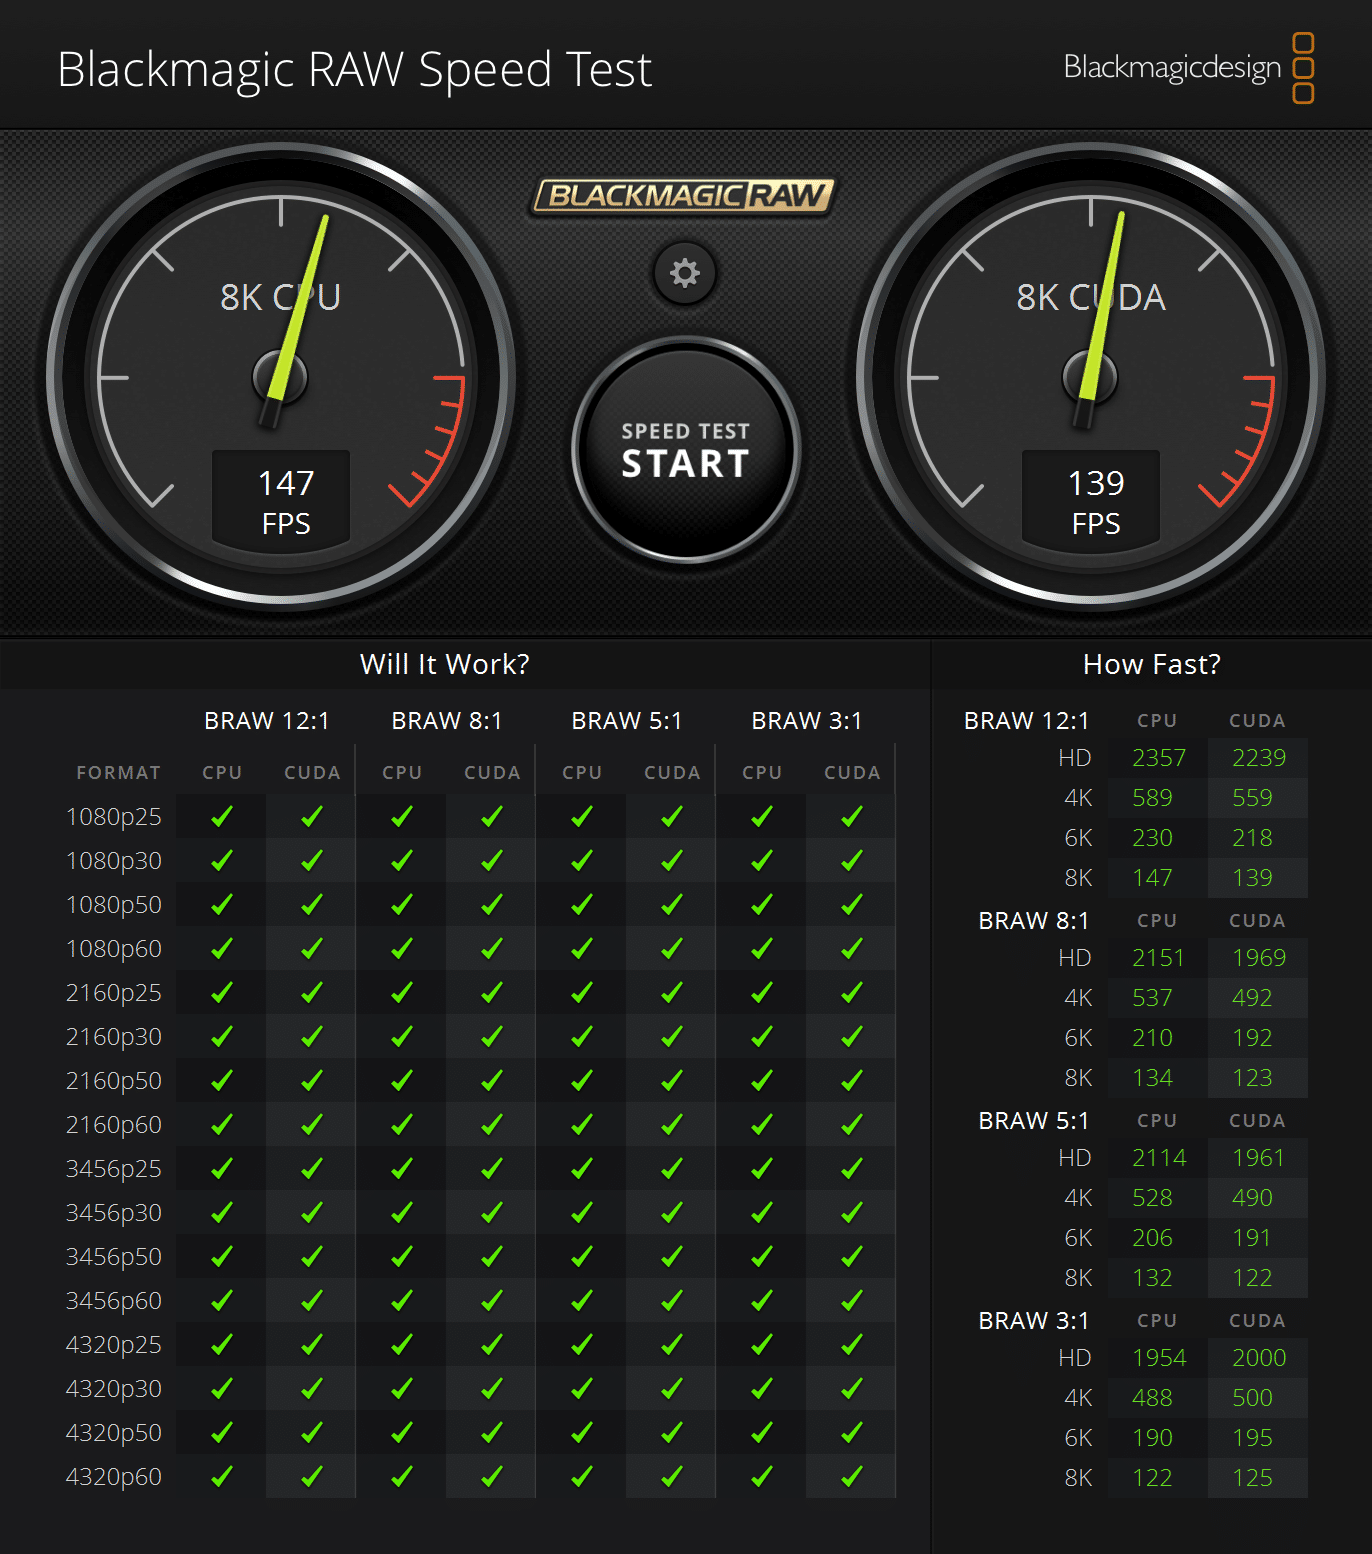The image size is (1372, 1554).
Task: Click the 4320p60 format row label
Action: tap(113, 1477)
